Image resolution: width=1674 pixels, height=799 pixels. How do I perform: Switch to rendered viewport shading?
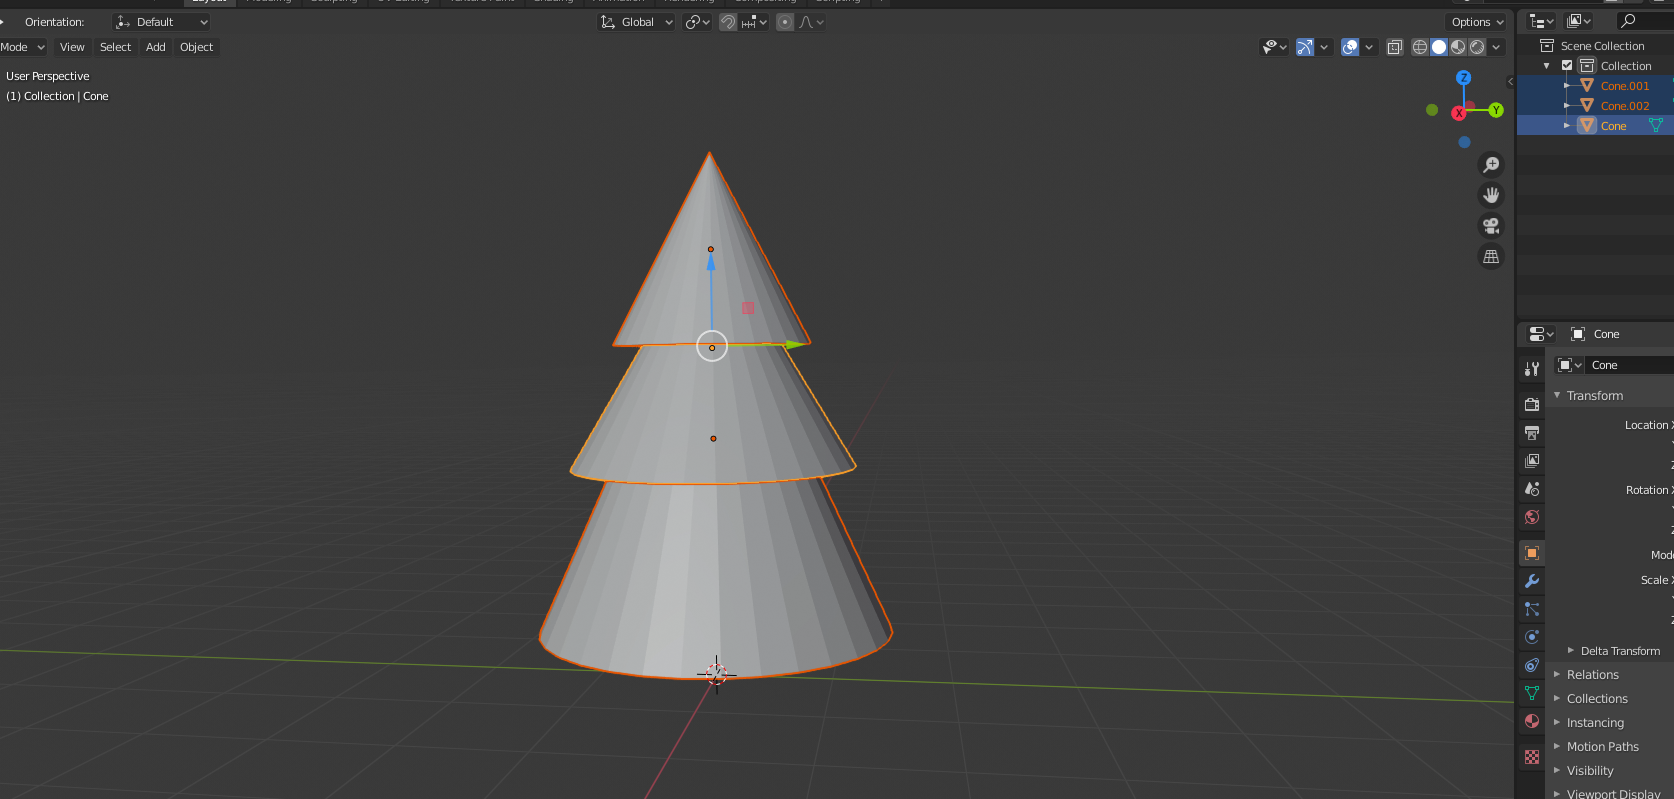click(1477, 47)
